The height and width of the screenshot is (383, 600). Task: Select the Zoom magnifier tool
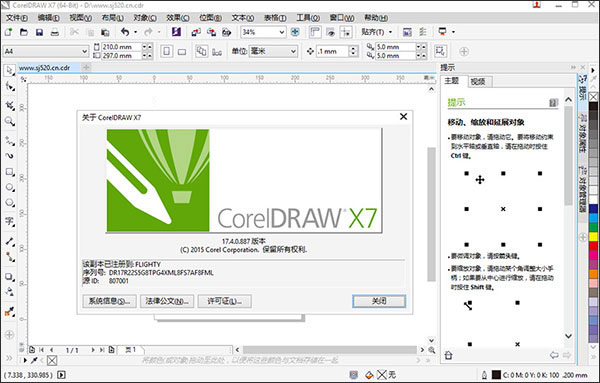(x=10, y=122)
